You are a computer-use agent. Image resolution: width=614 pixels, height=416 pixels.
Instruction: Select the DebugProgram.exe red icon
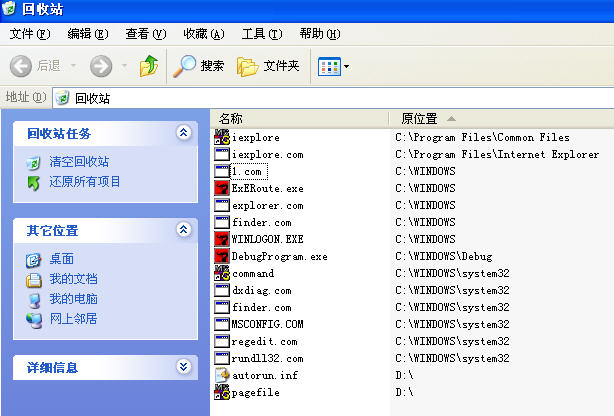point(222,256)
